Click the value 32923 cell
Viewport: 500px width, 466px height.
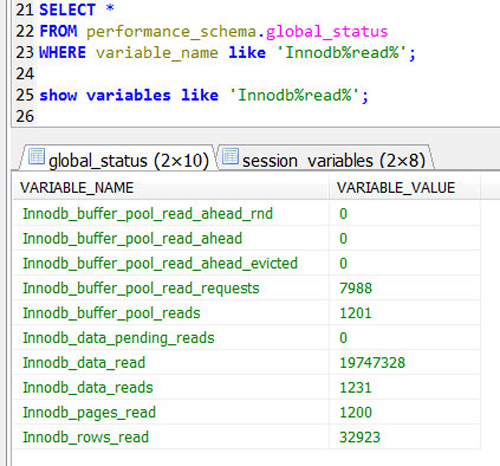pos(405,437)
